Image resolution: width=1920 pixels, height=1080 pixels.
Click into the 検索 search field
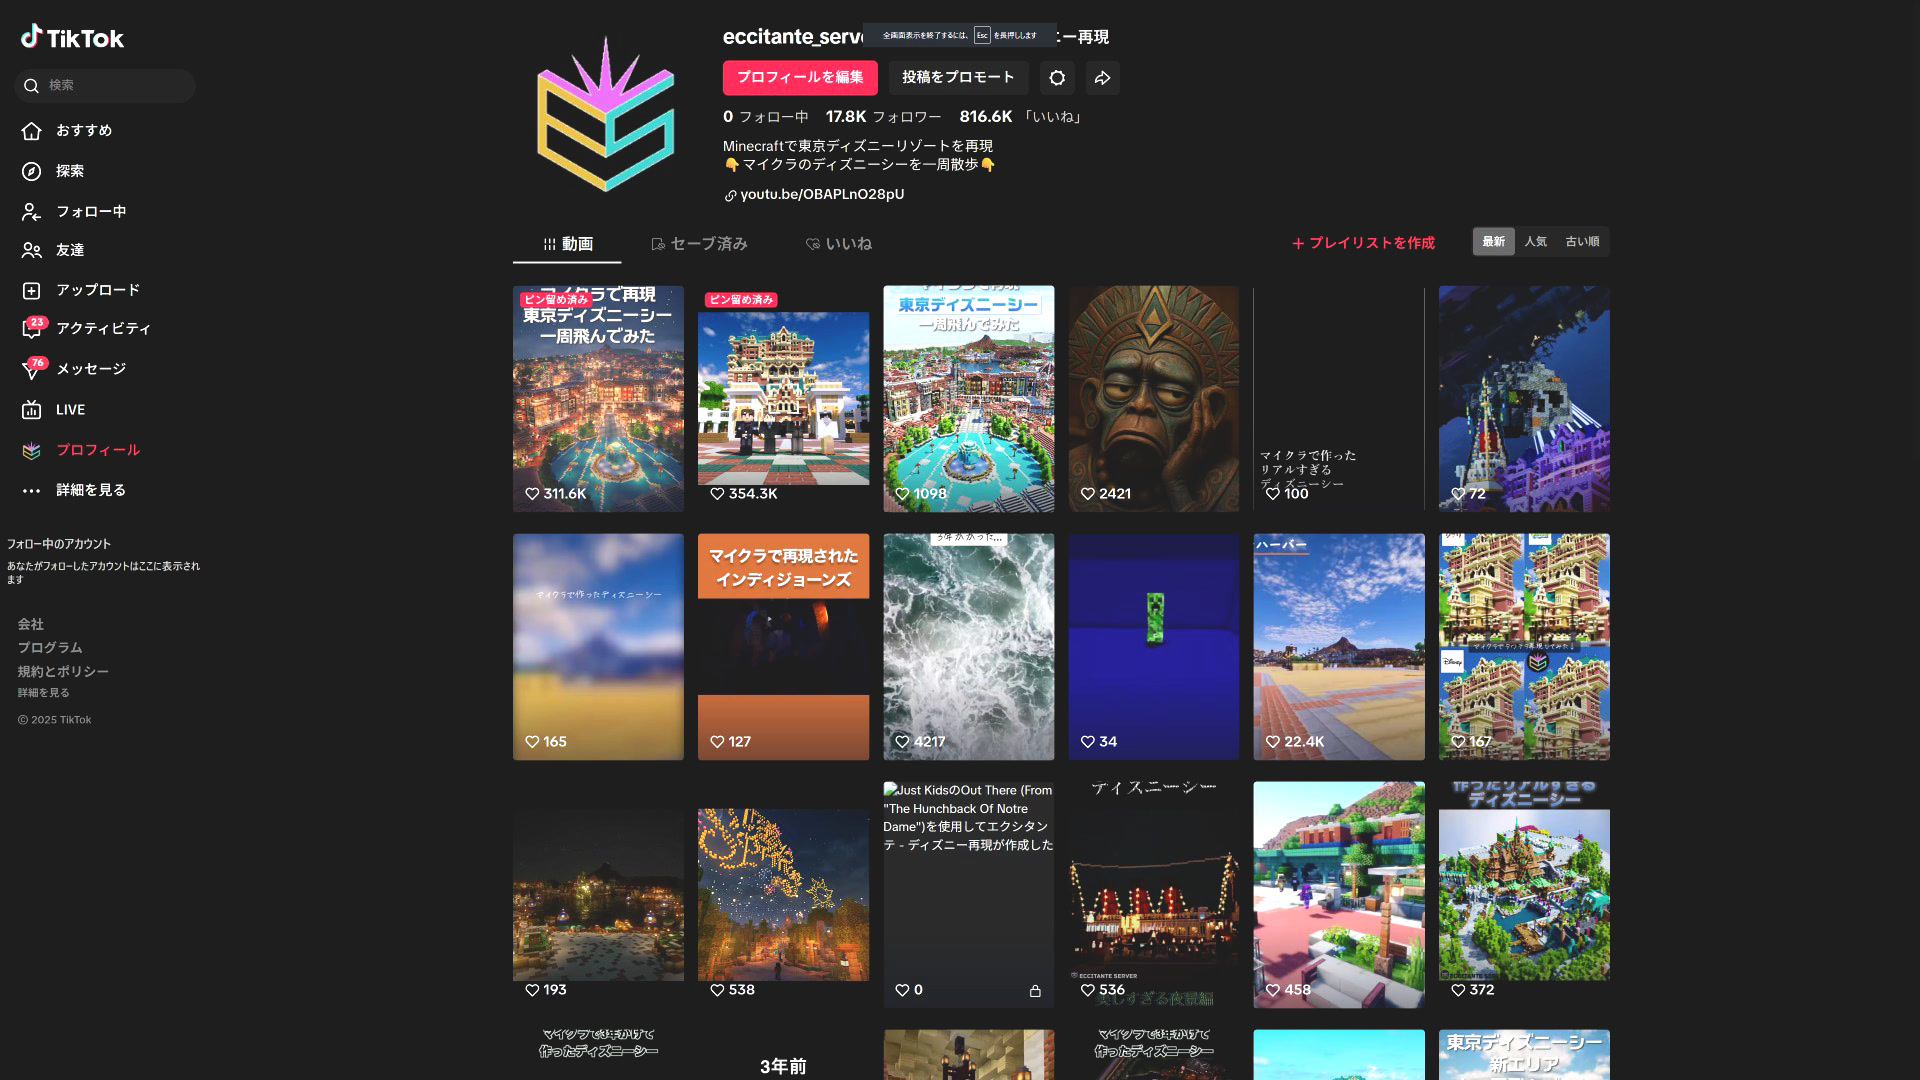[x=105, y=86]
